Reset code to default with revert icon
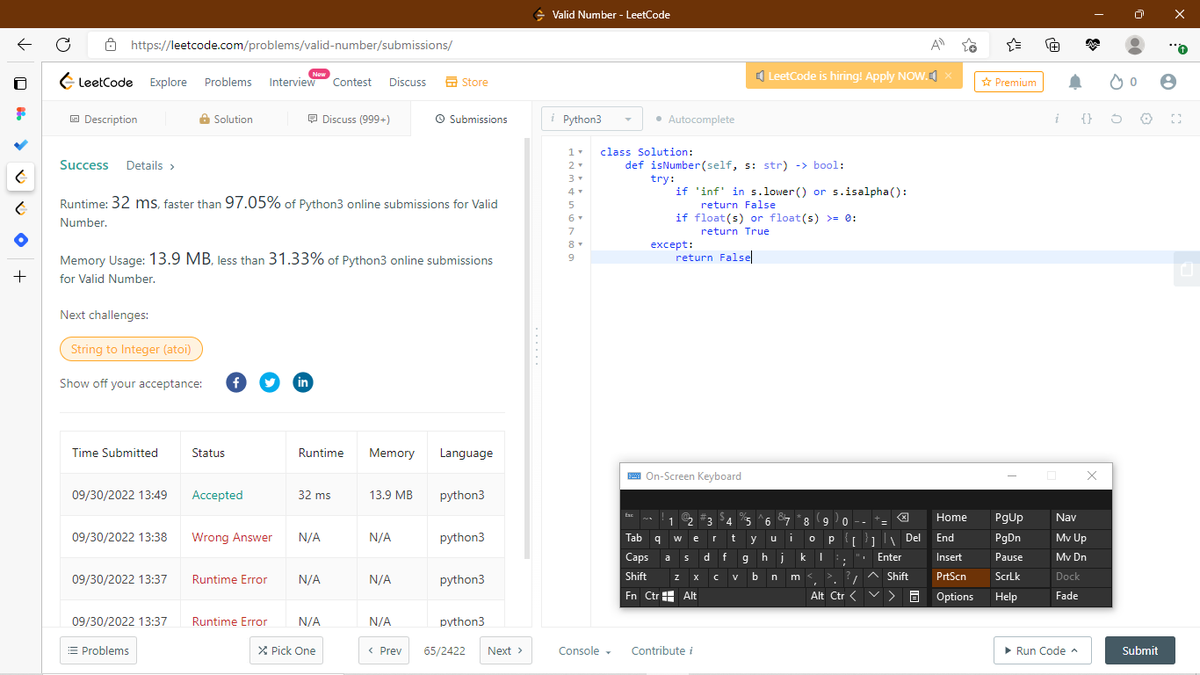 (1117, 119)
